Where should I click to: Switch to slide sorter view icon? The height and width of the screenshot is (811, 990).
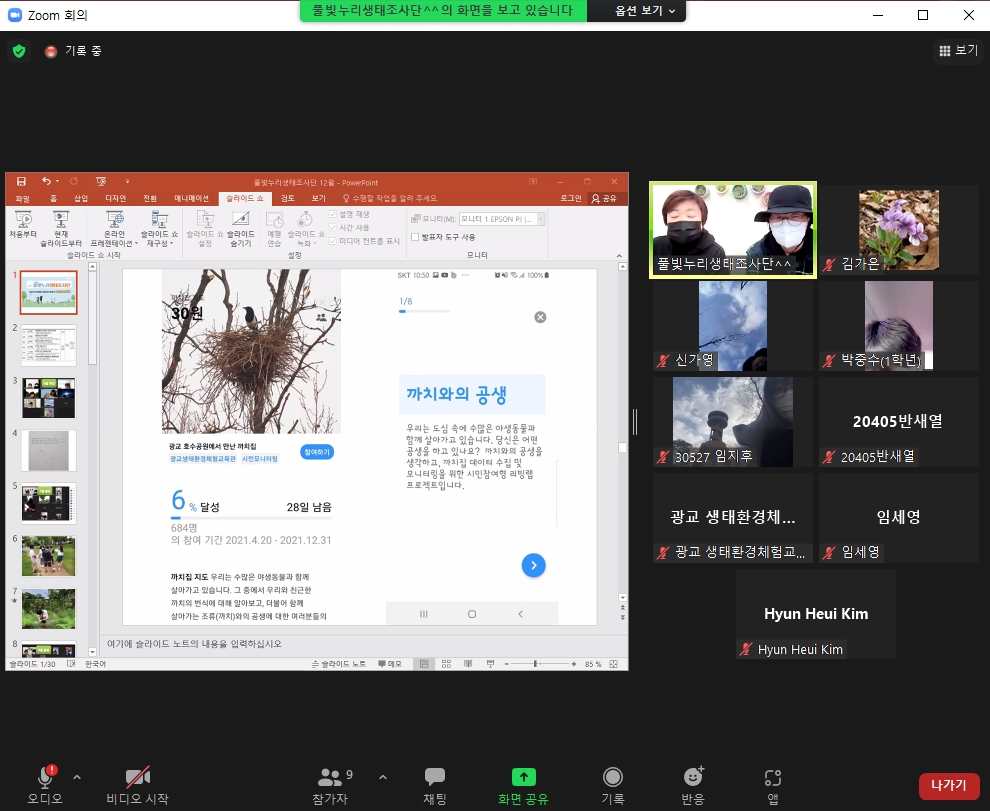pos(446,664)
